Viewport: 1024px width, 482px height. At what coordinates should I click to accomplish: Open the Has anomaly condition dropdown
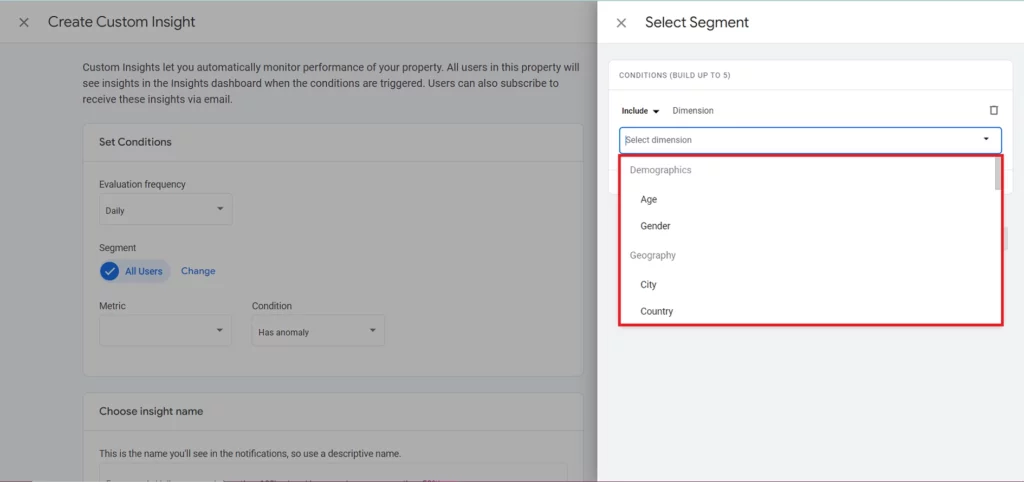[x=317, y=331]
